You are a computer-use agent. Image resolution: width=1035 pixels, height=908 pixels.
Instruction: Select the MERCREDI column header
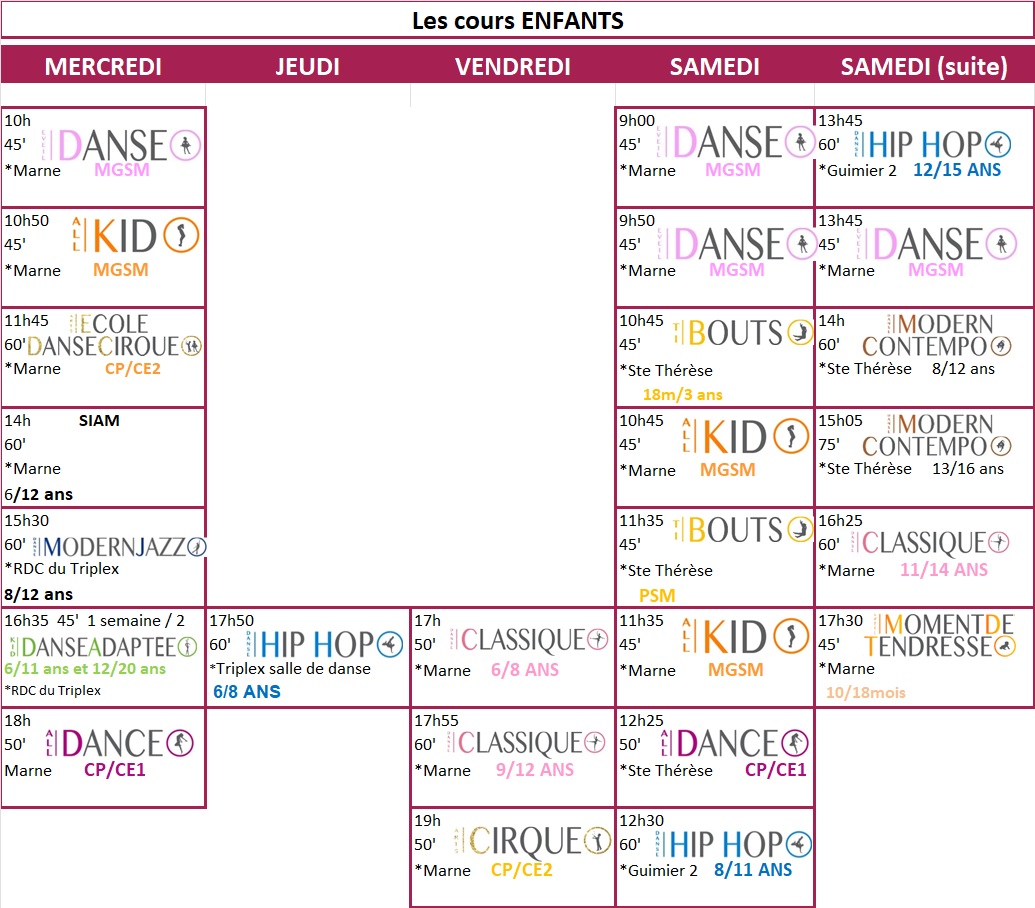coord(103,67)
